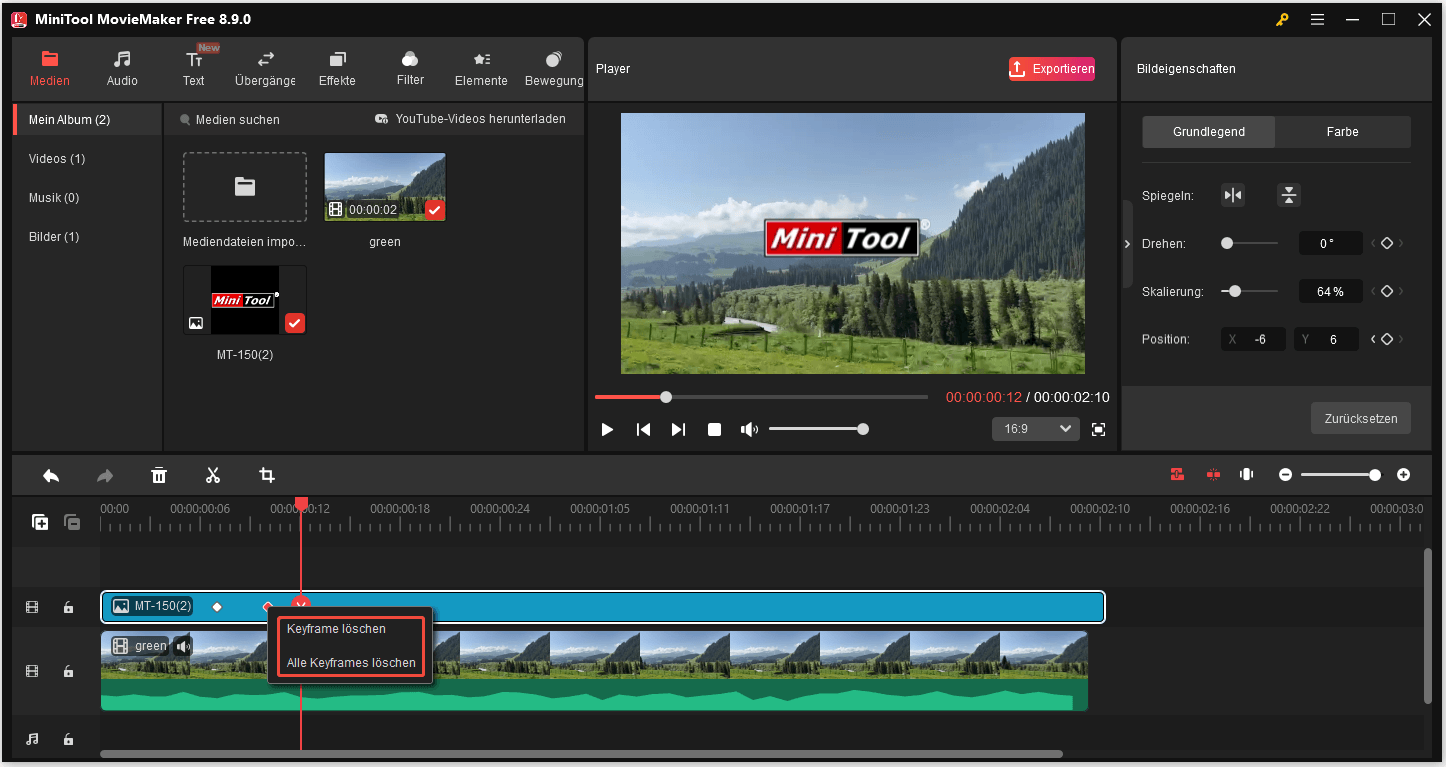Screen dimensions: 1446x767
Task: Adjust the Skalierung slider
Action: tap(1250, 291)
